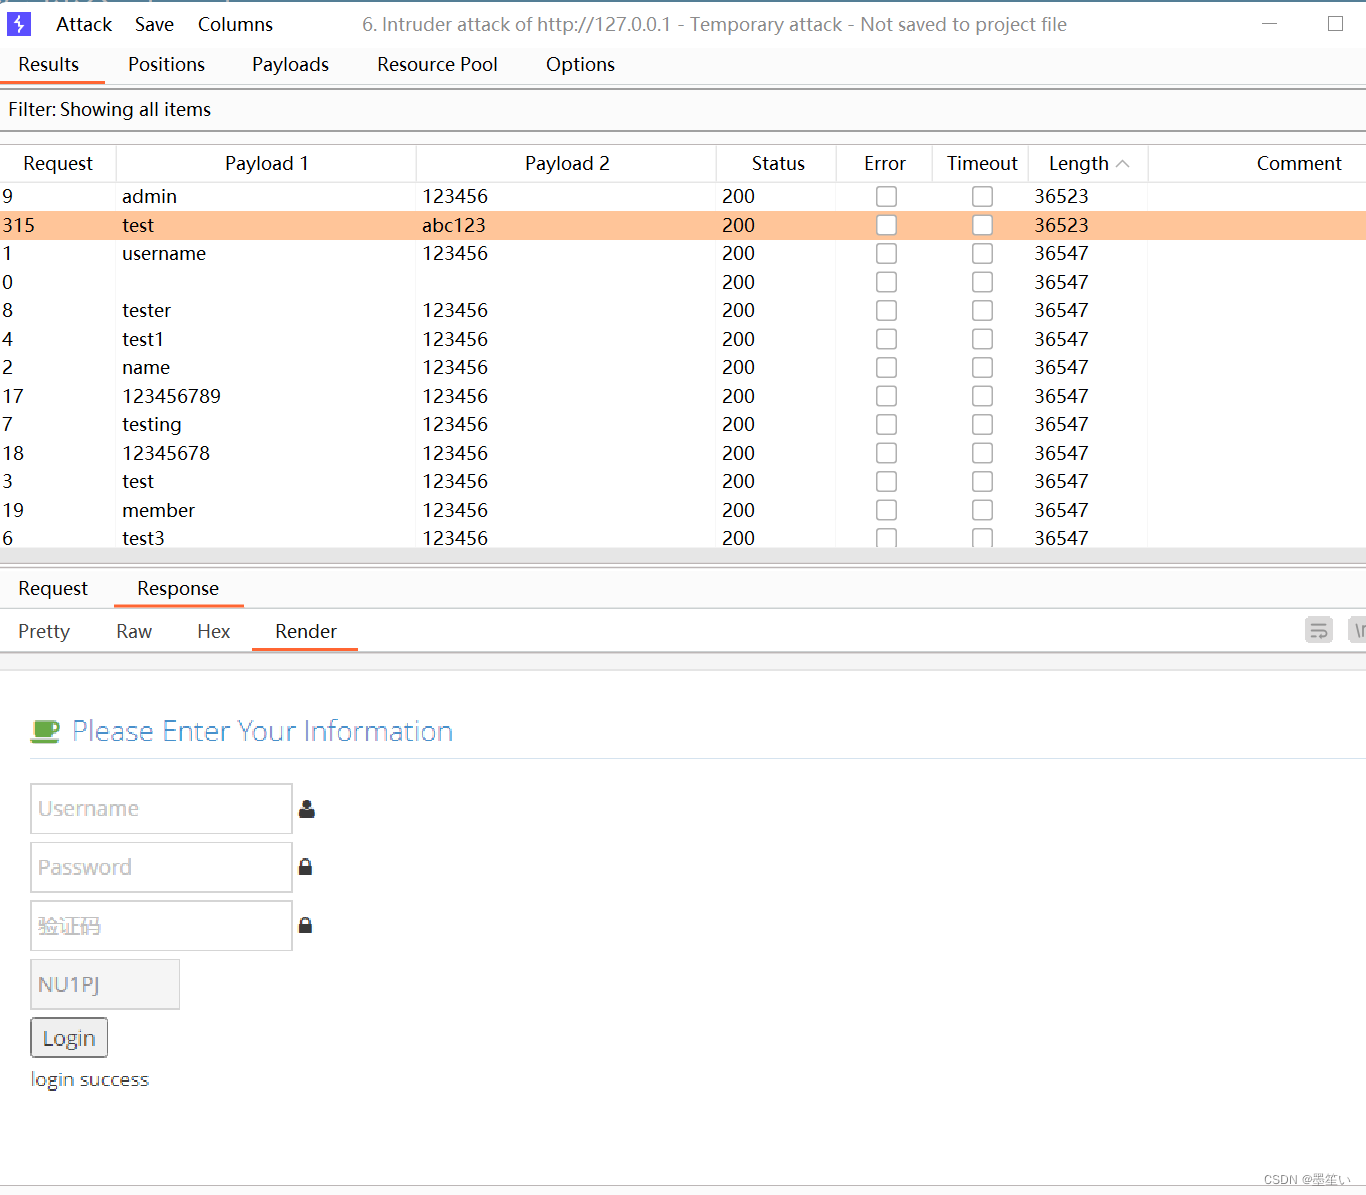The image size is (1366, 1195).
Task: Select row with payload name
Action: click(x=683, y=368)
